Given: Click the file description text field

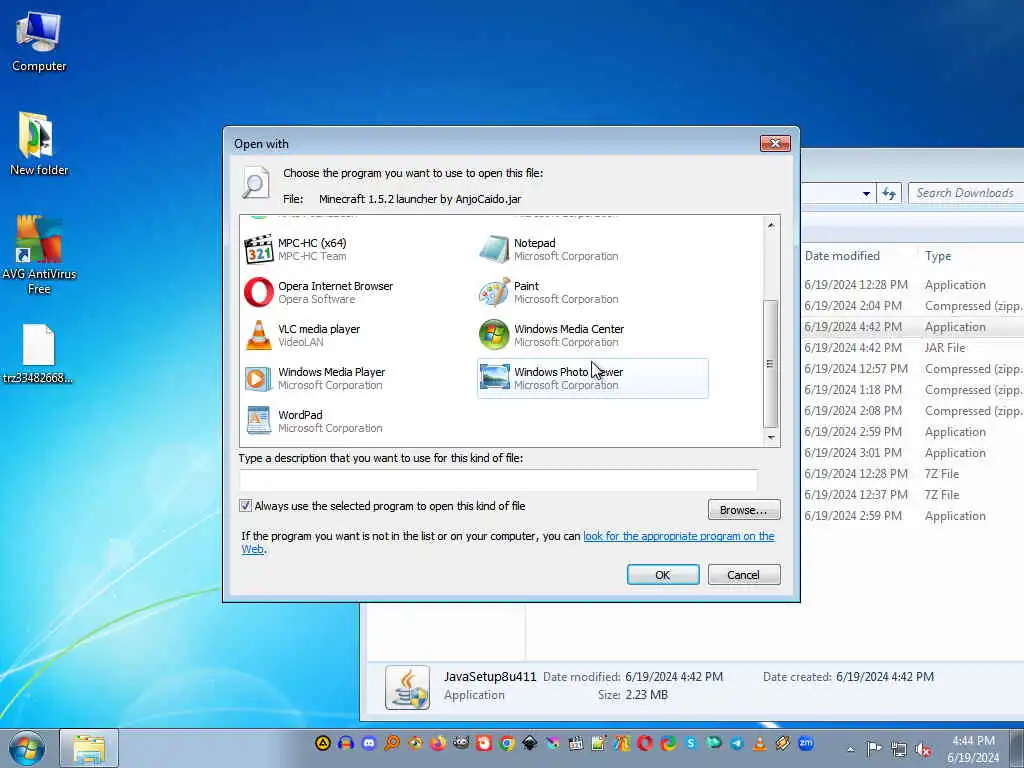Looking at the screenshot, I should (498, 480).
